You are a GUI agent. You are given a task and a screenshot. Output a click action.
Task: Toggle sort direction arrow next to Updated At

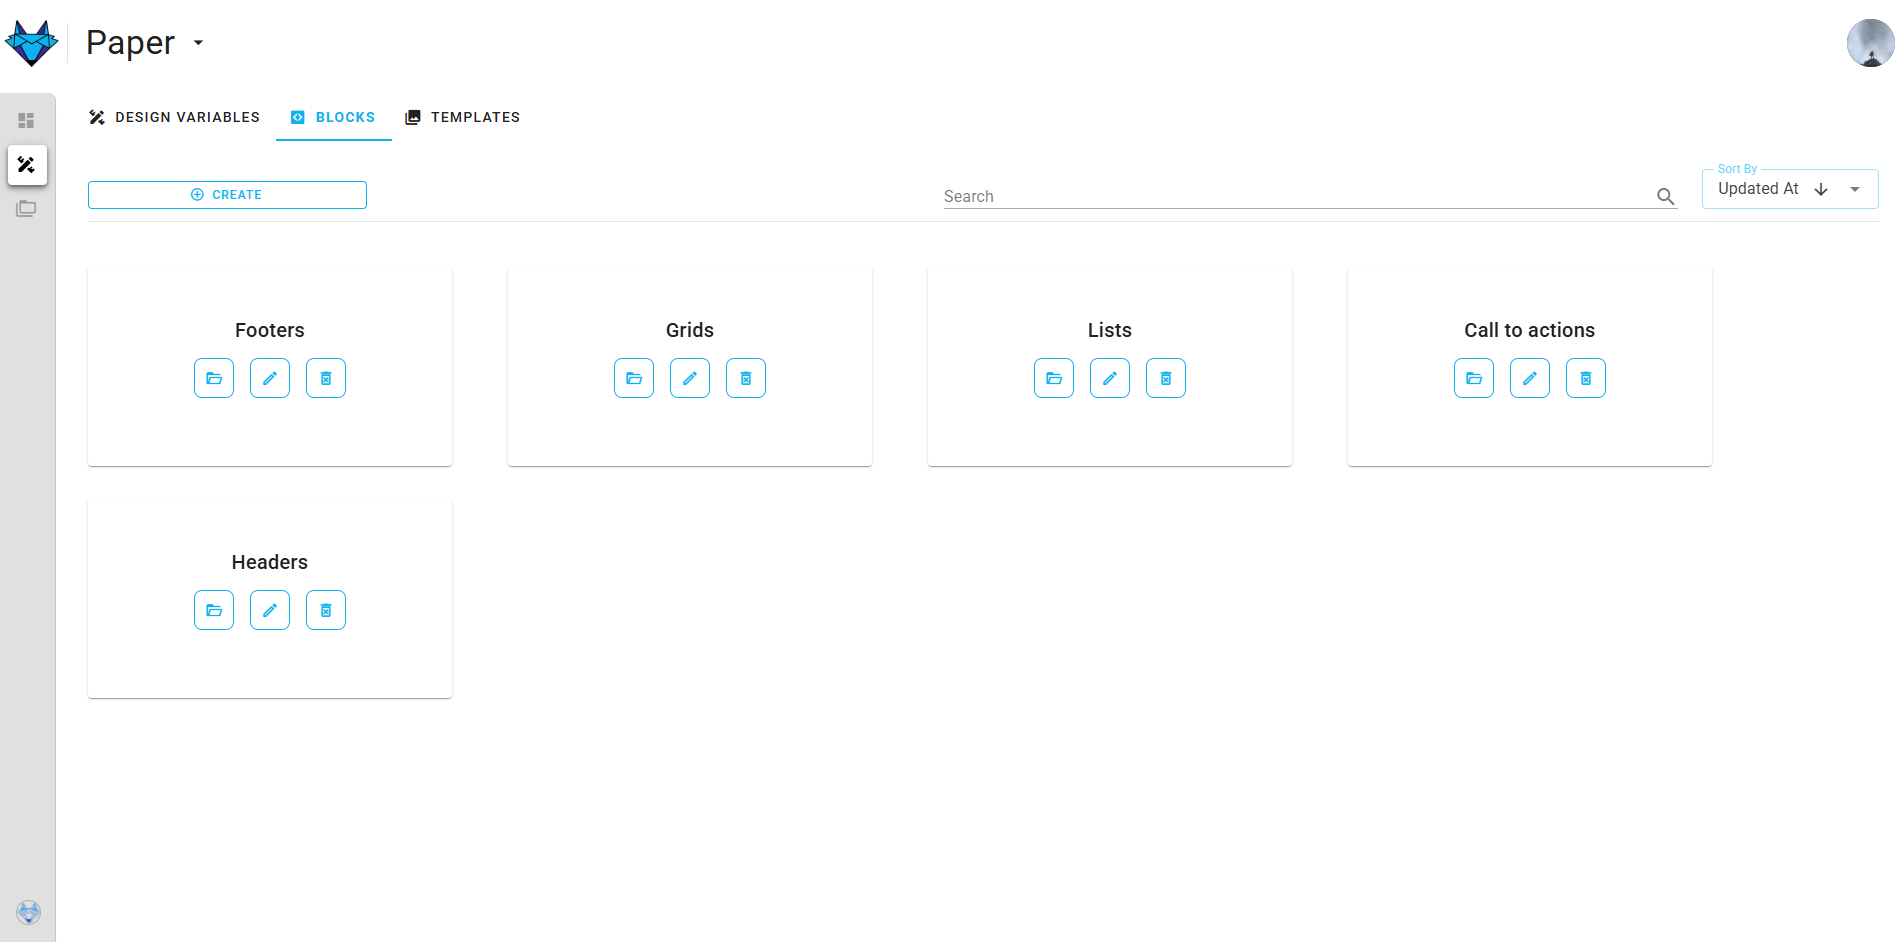[x=1821, y=189]
